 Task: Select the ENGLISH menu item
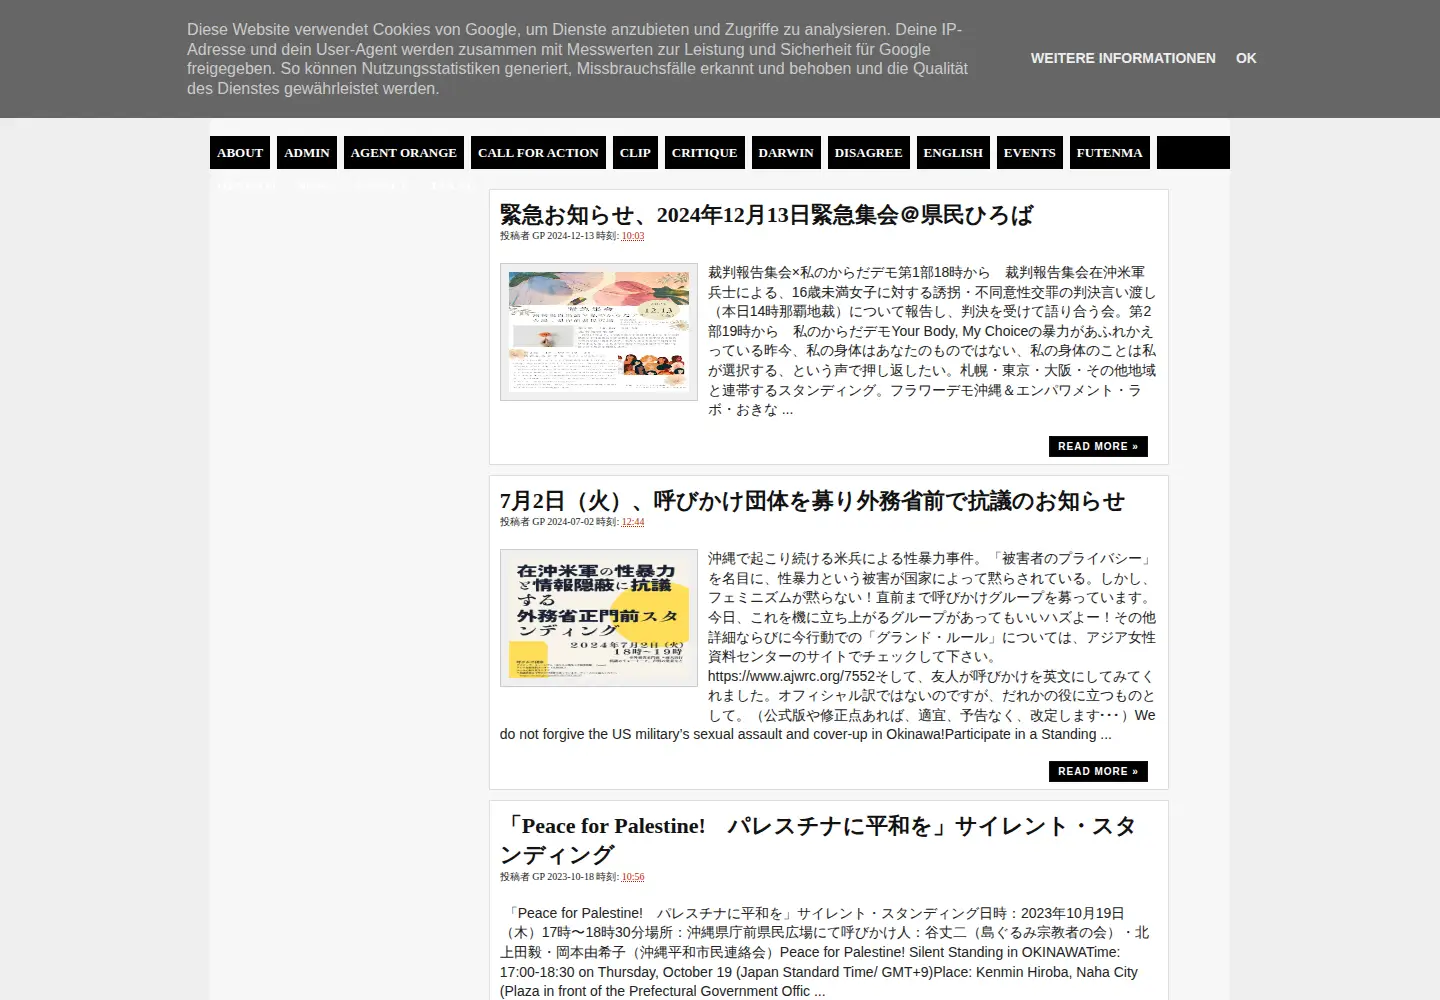click(953, 153)
